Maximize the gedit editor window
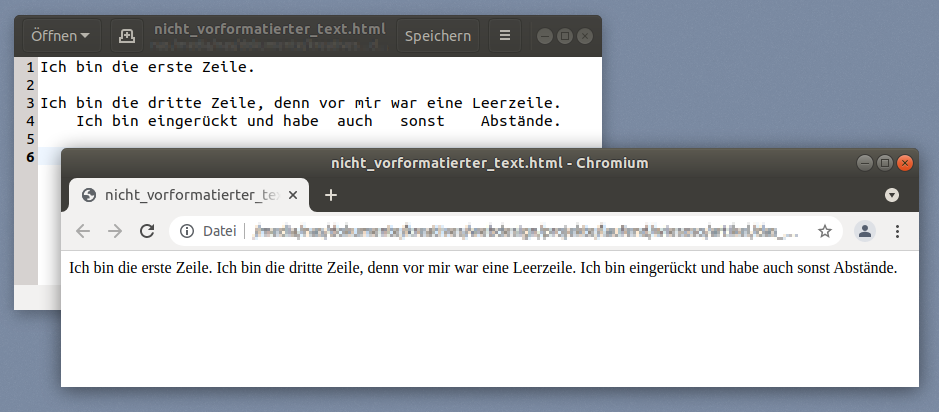939x412 pixels. (x=565, y=37)
